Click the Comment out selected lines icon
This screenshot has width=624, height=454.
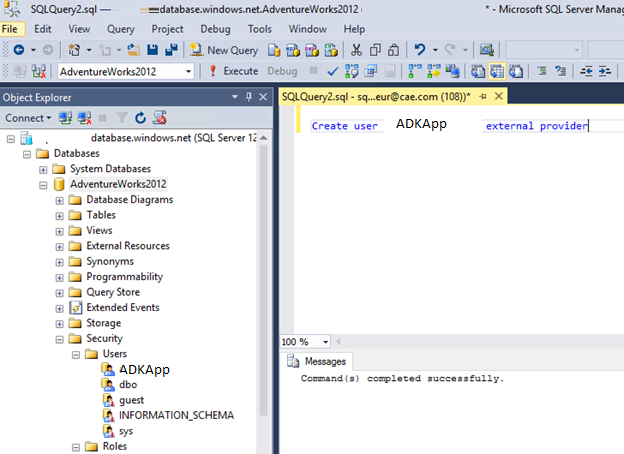pyautogui.click(x=542, y=71)
